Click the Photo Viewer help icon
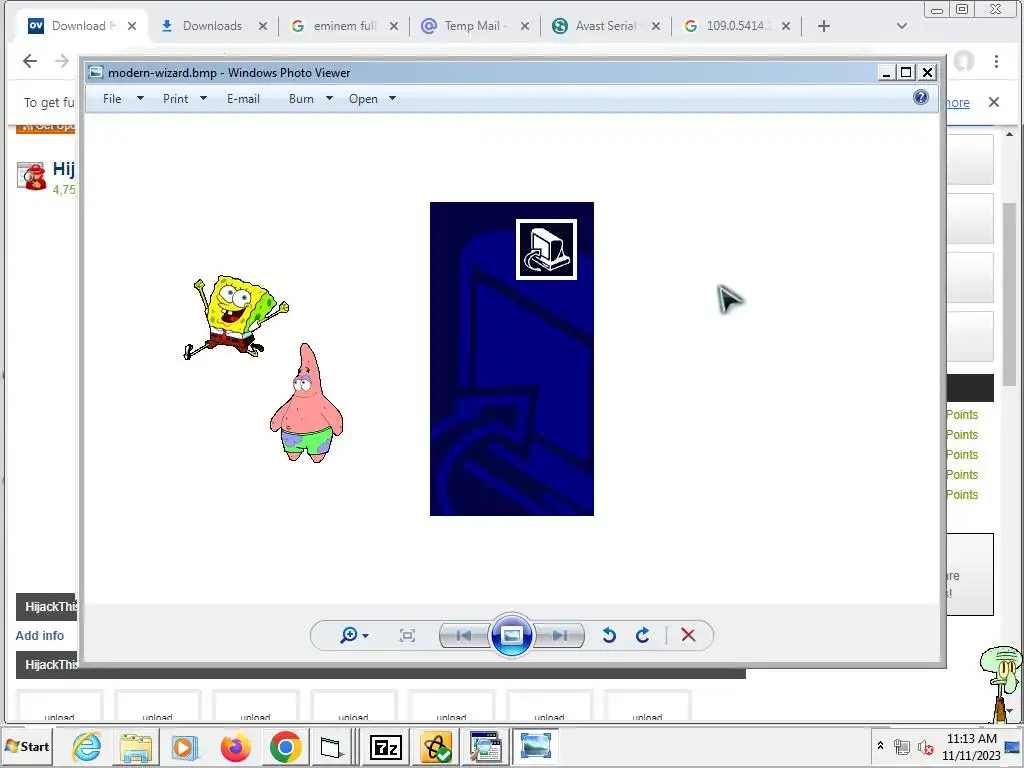The image size is (1024, 768). pyautogui.click(x=921, y=98)
